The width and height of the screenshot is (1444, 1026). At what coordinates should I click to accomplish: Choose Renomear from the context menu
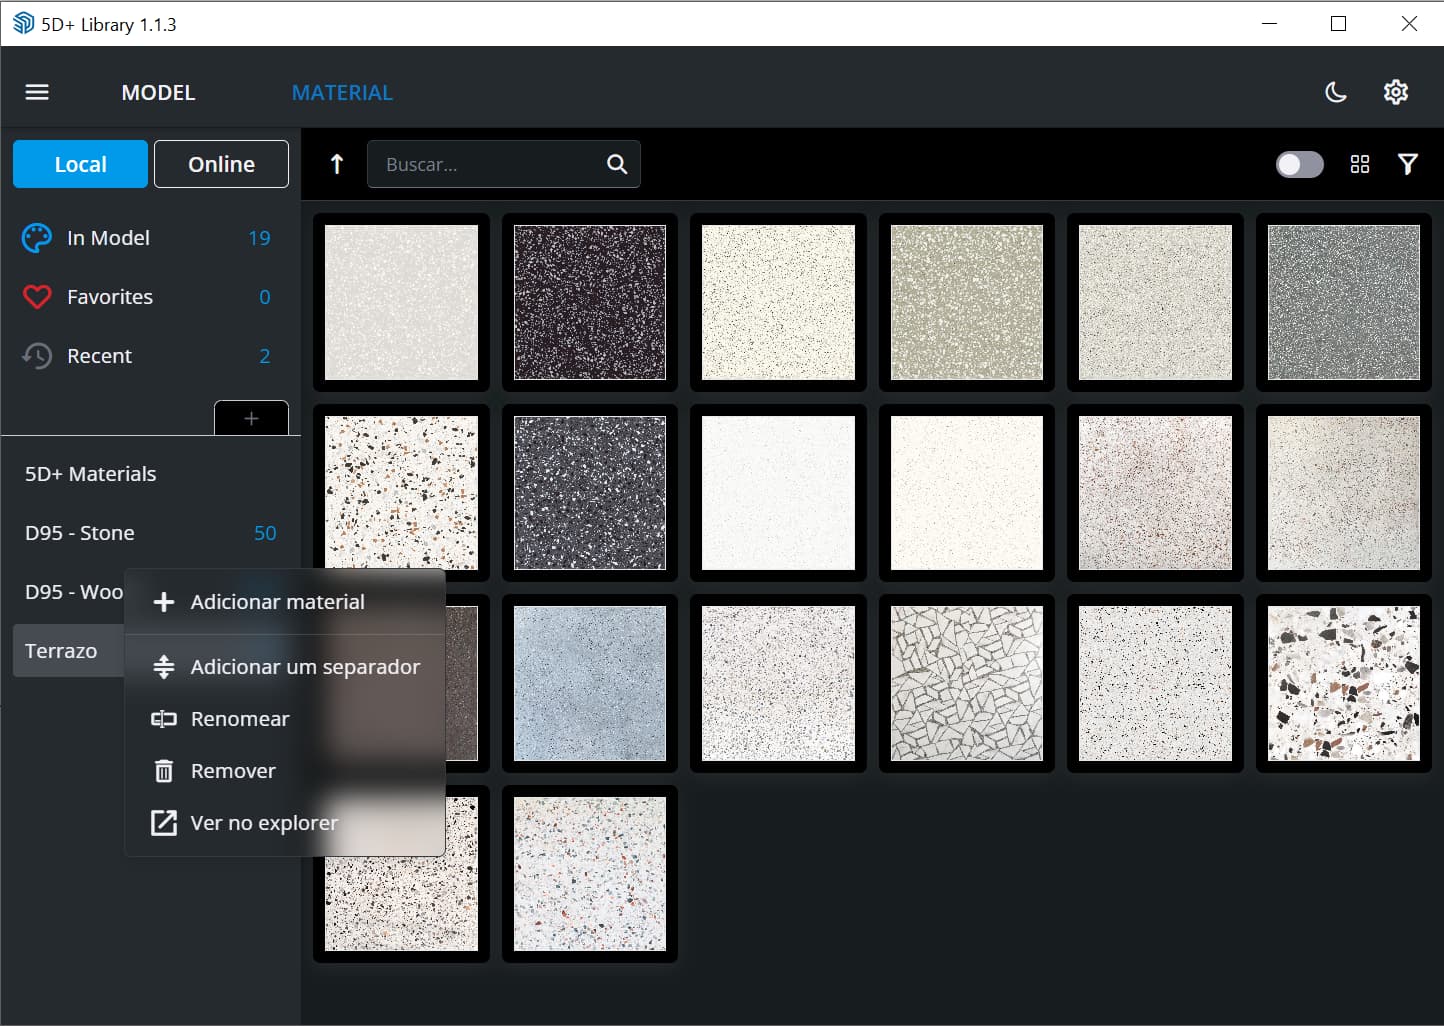[240, 718]
